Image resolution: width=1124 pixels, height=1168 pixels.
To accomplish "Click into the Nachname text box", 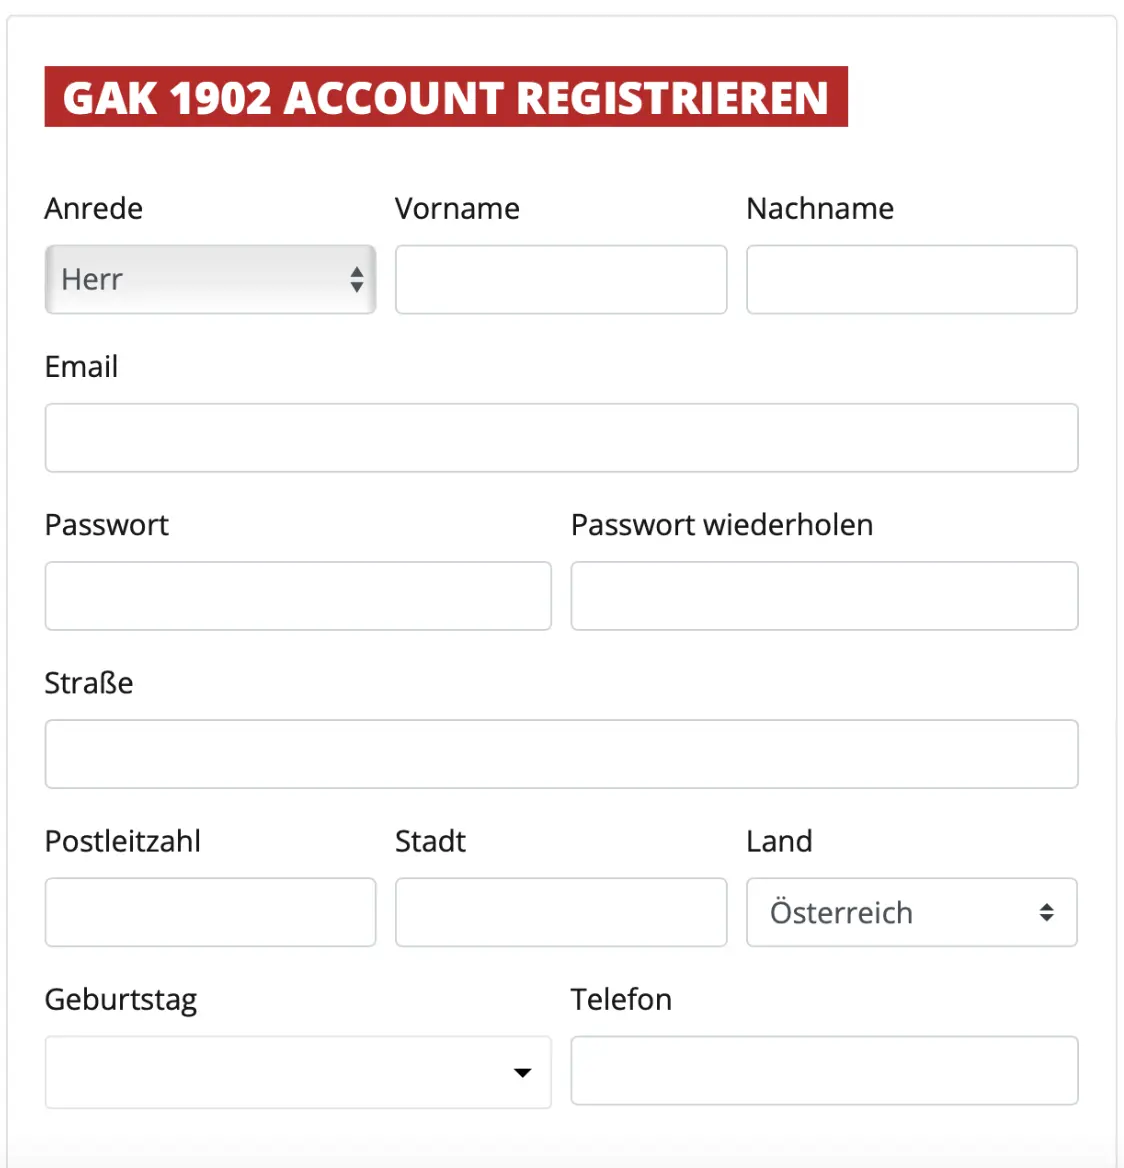I will [x=911, y=279].
